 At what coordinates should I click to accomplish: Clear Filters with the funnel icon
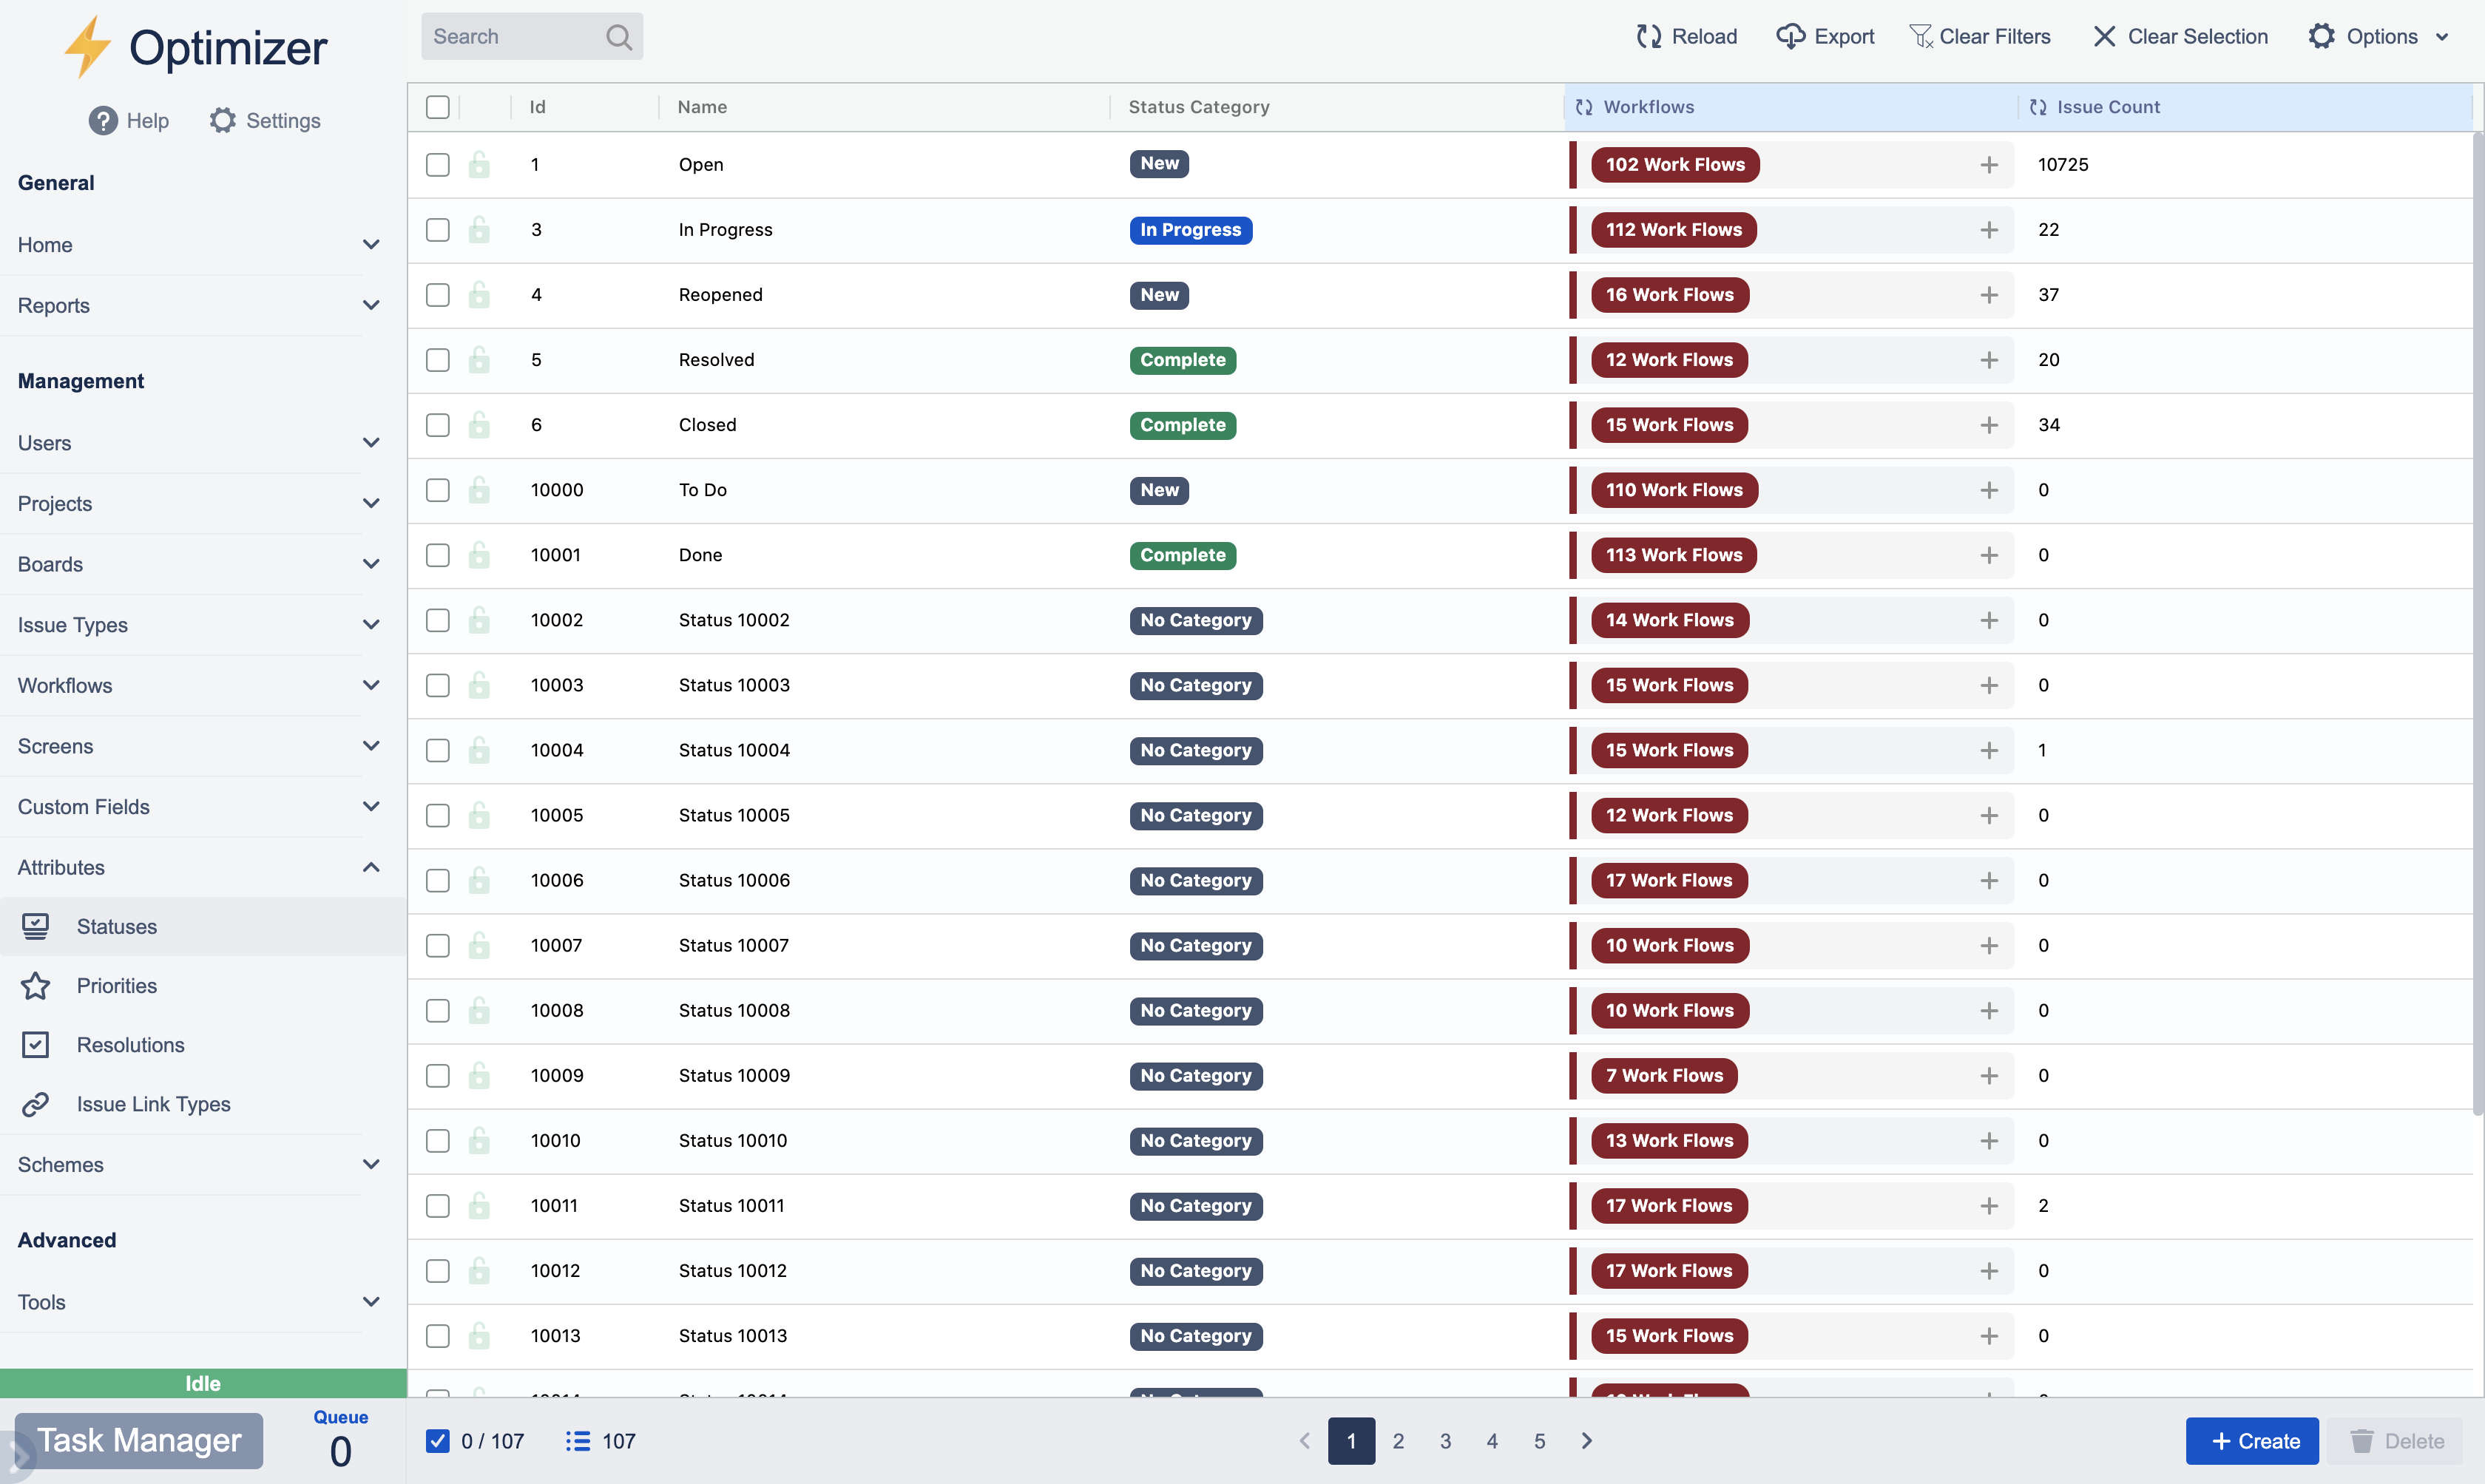[1922, 36]
